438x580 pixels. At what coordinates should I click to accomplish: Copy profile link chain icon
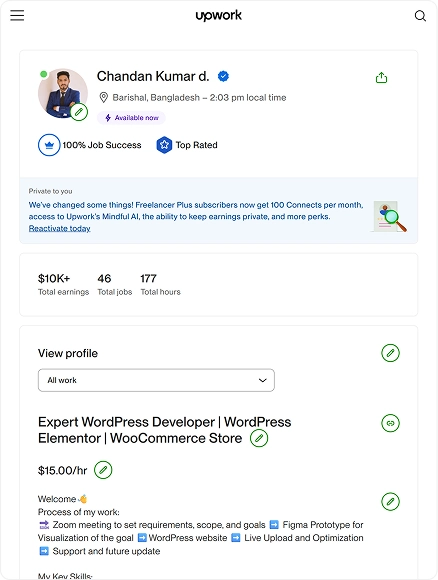click(x=390, y=423)
